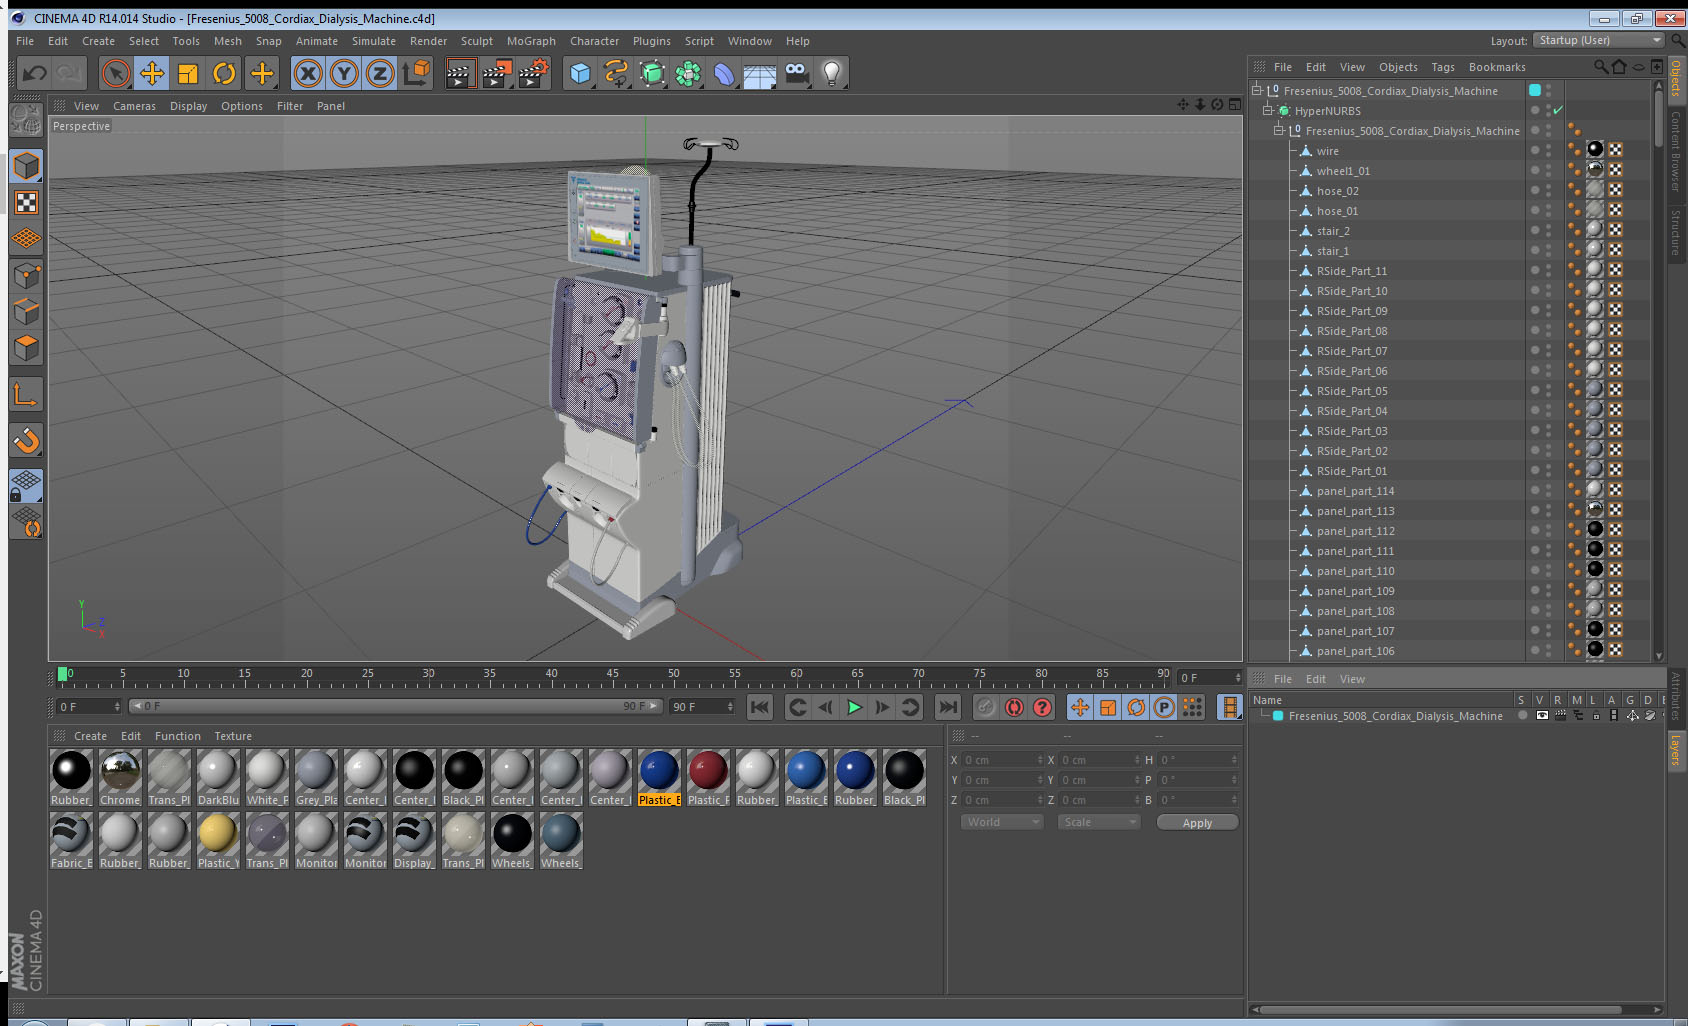Collapse the HyperNURBS tree node
Viewport: 1688px width, 1026px height.
(1267, 110)
